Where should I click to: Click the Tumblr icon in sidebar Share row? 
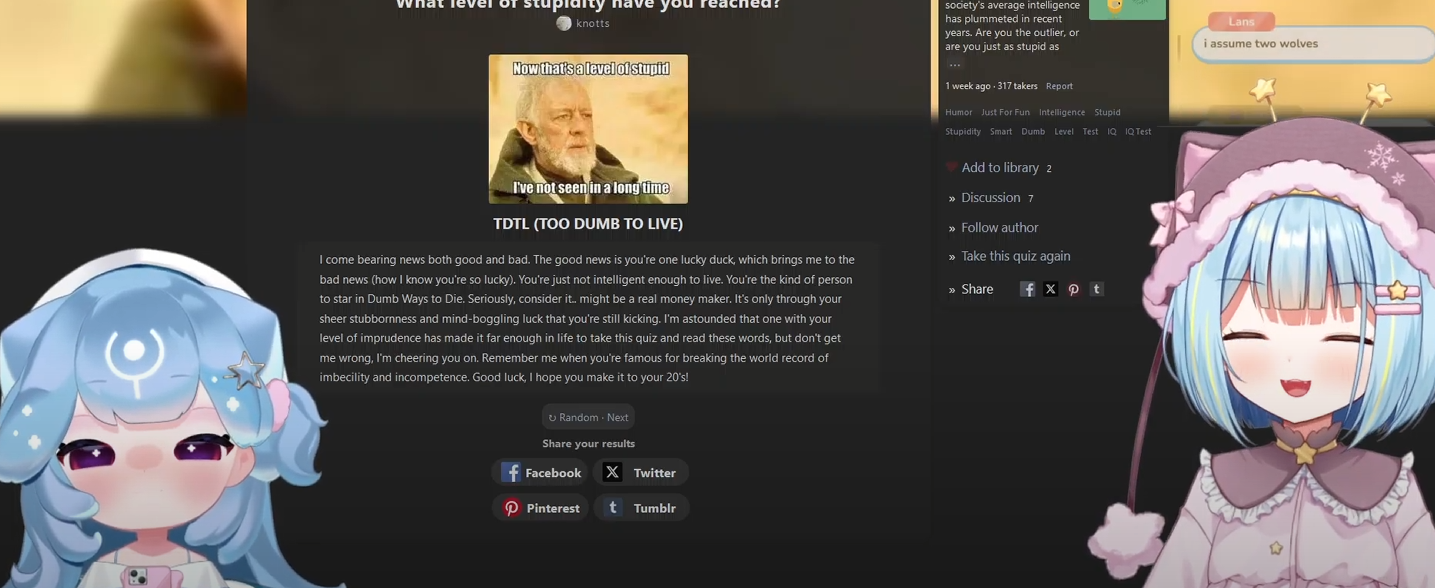(1096, 289)
